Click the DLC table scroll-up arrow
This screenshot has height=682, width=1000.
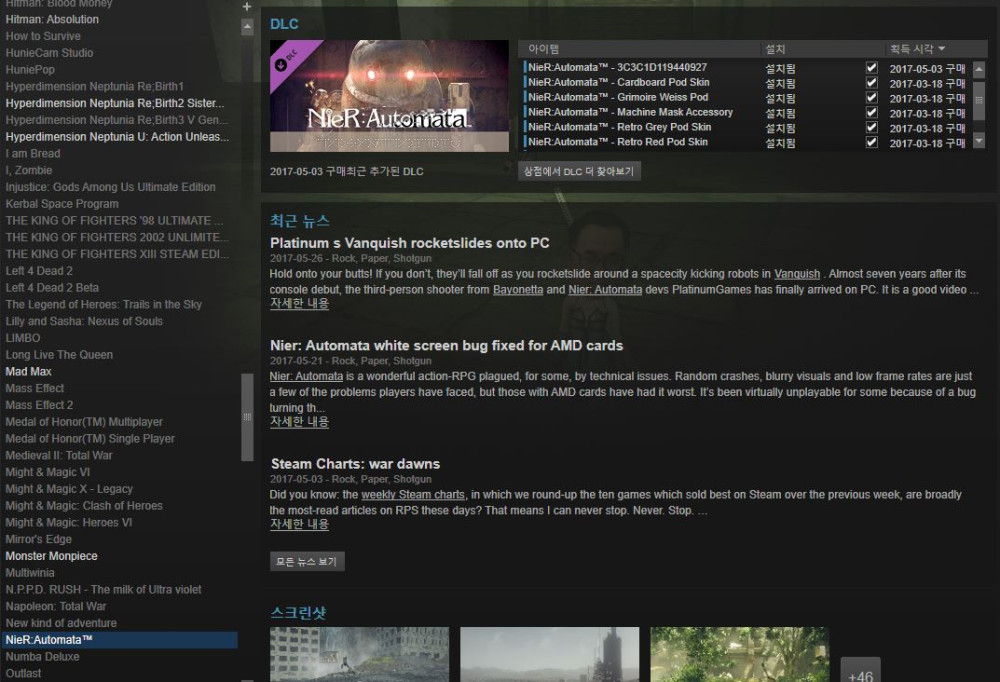(x=979, y=68)
